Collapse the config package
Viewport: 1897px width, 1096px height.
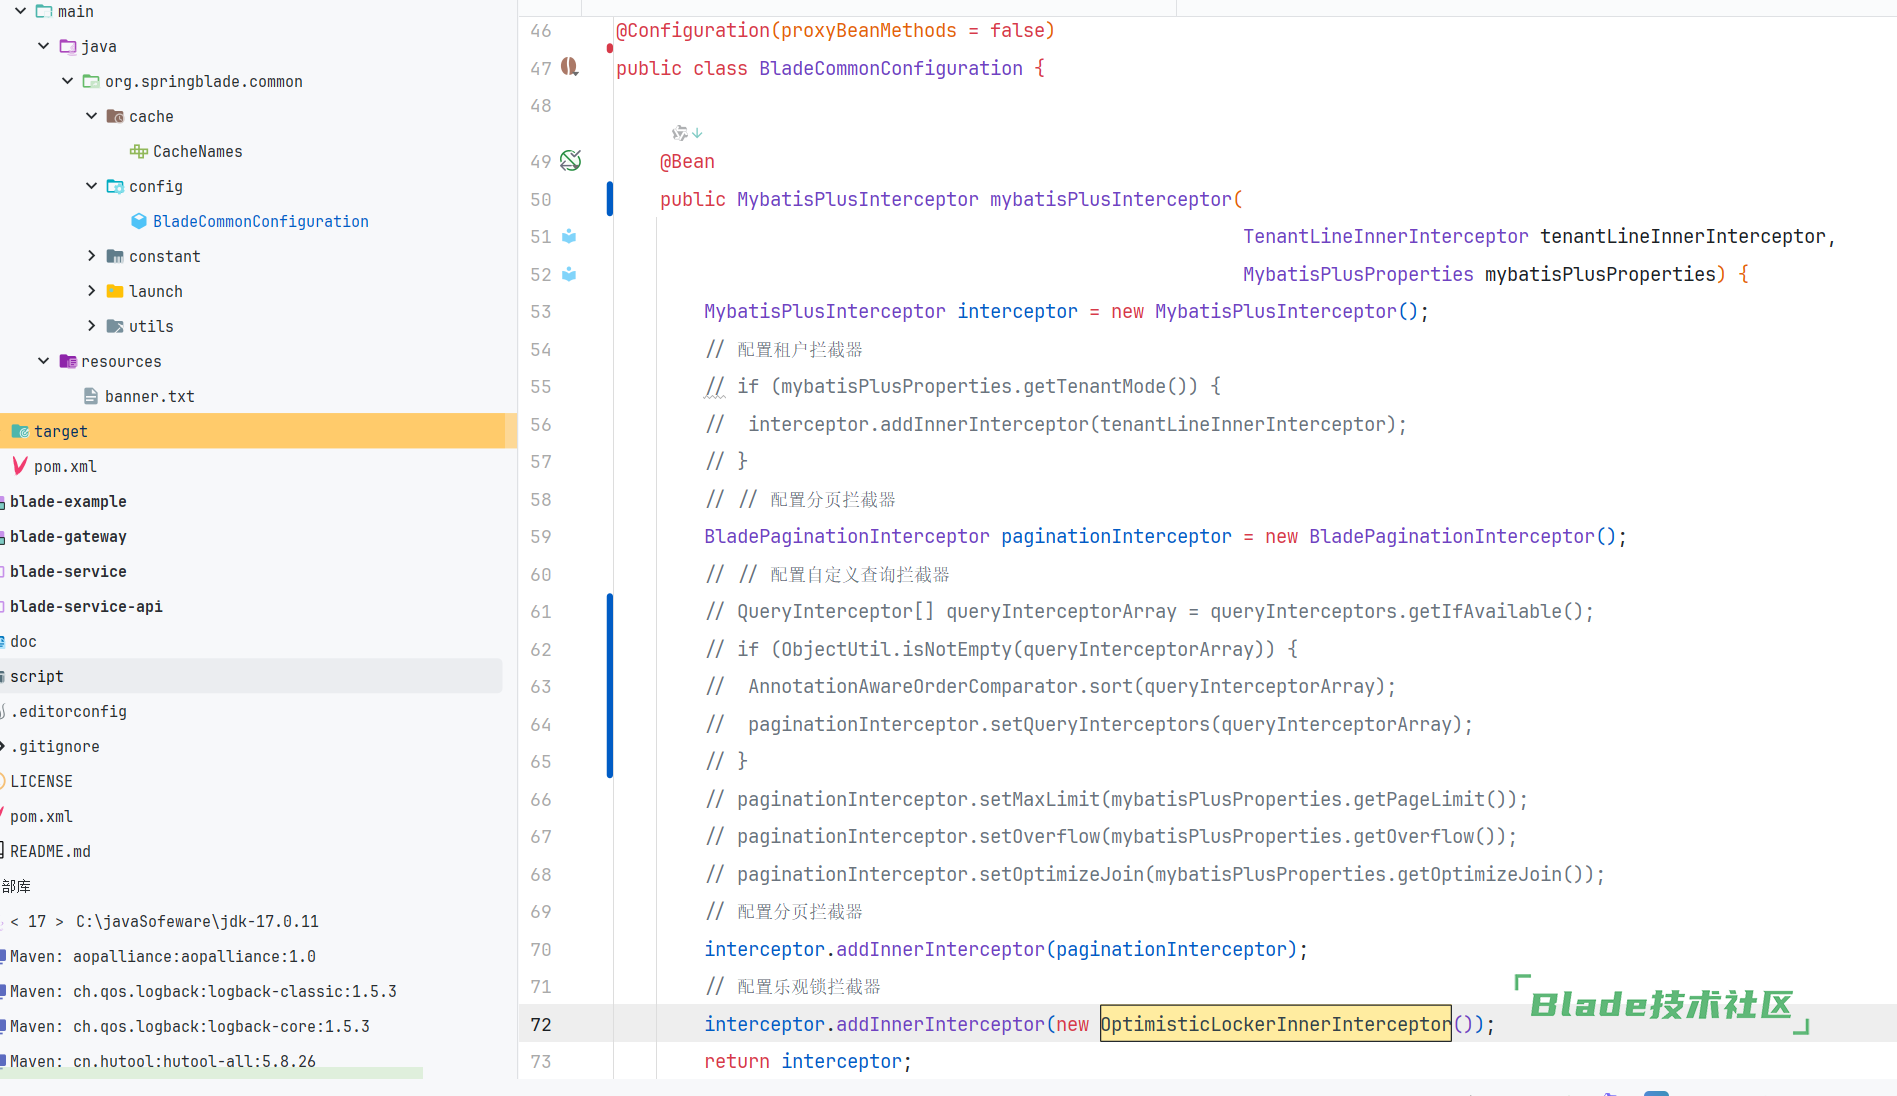coord(92,186)
